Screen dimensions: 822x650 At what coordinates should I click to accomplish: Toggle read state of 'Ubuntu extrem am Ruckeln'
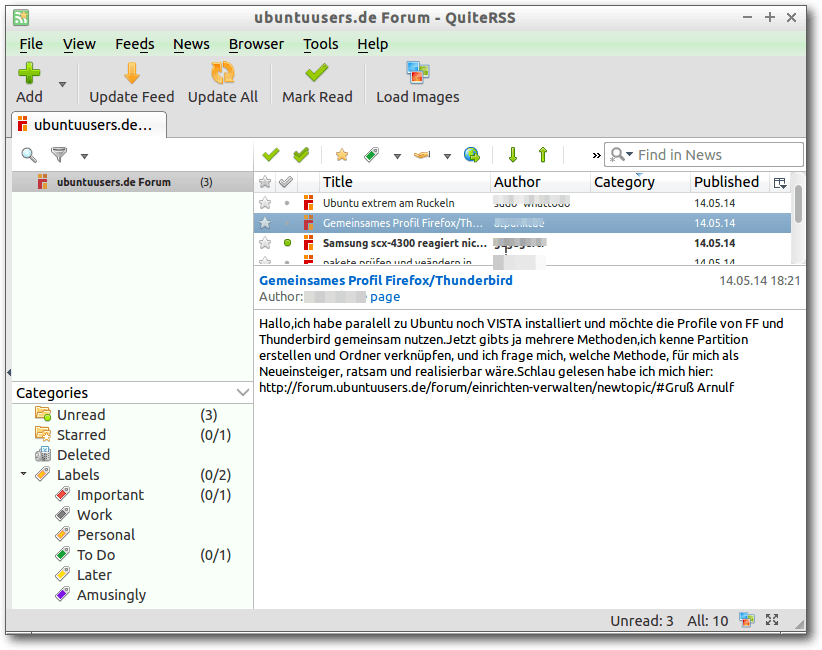click(x=287, y=203)
